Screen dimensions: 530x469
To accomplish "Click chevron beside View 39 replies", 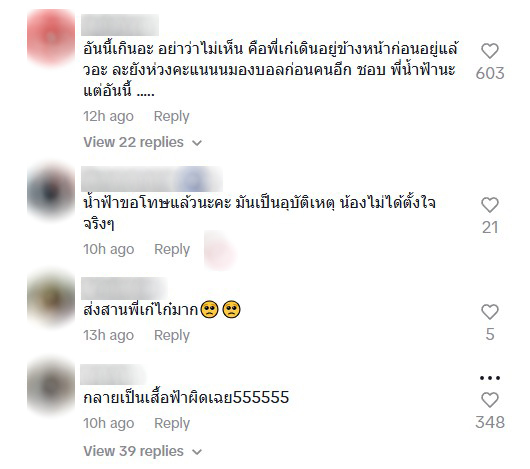I will (197, 452).
